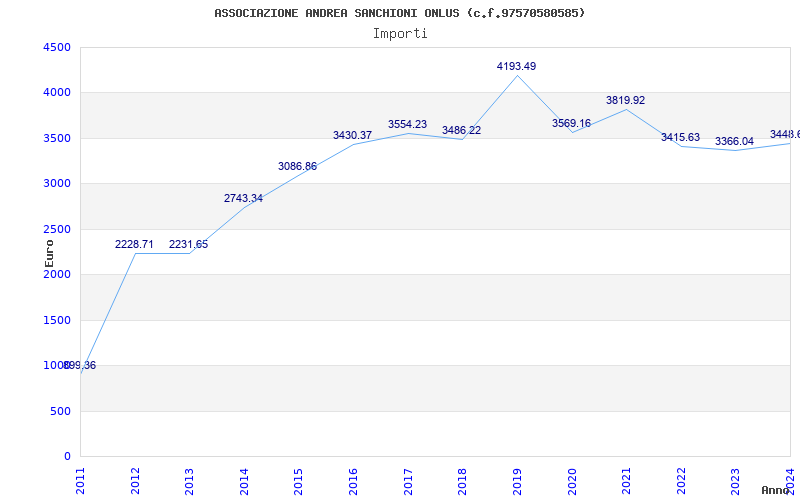
Task: Click the 2020 x-axis year label
Action: pyautogui.click(x=571, y=481)
